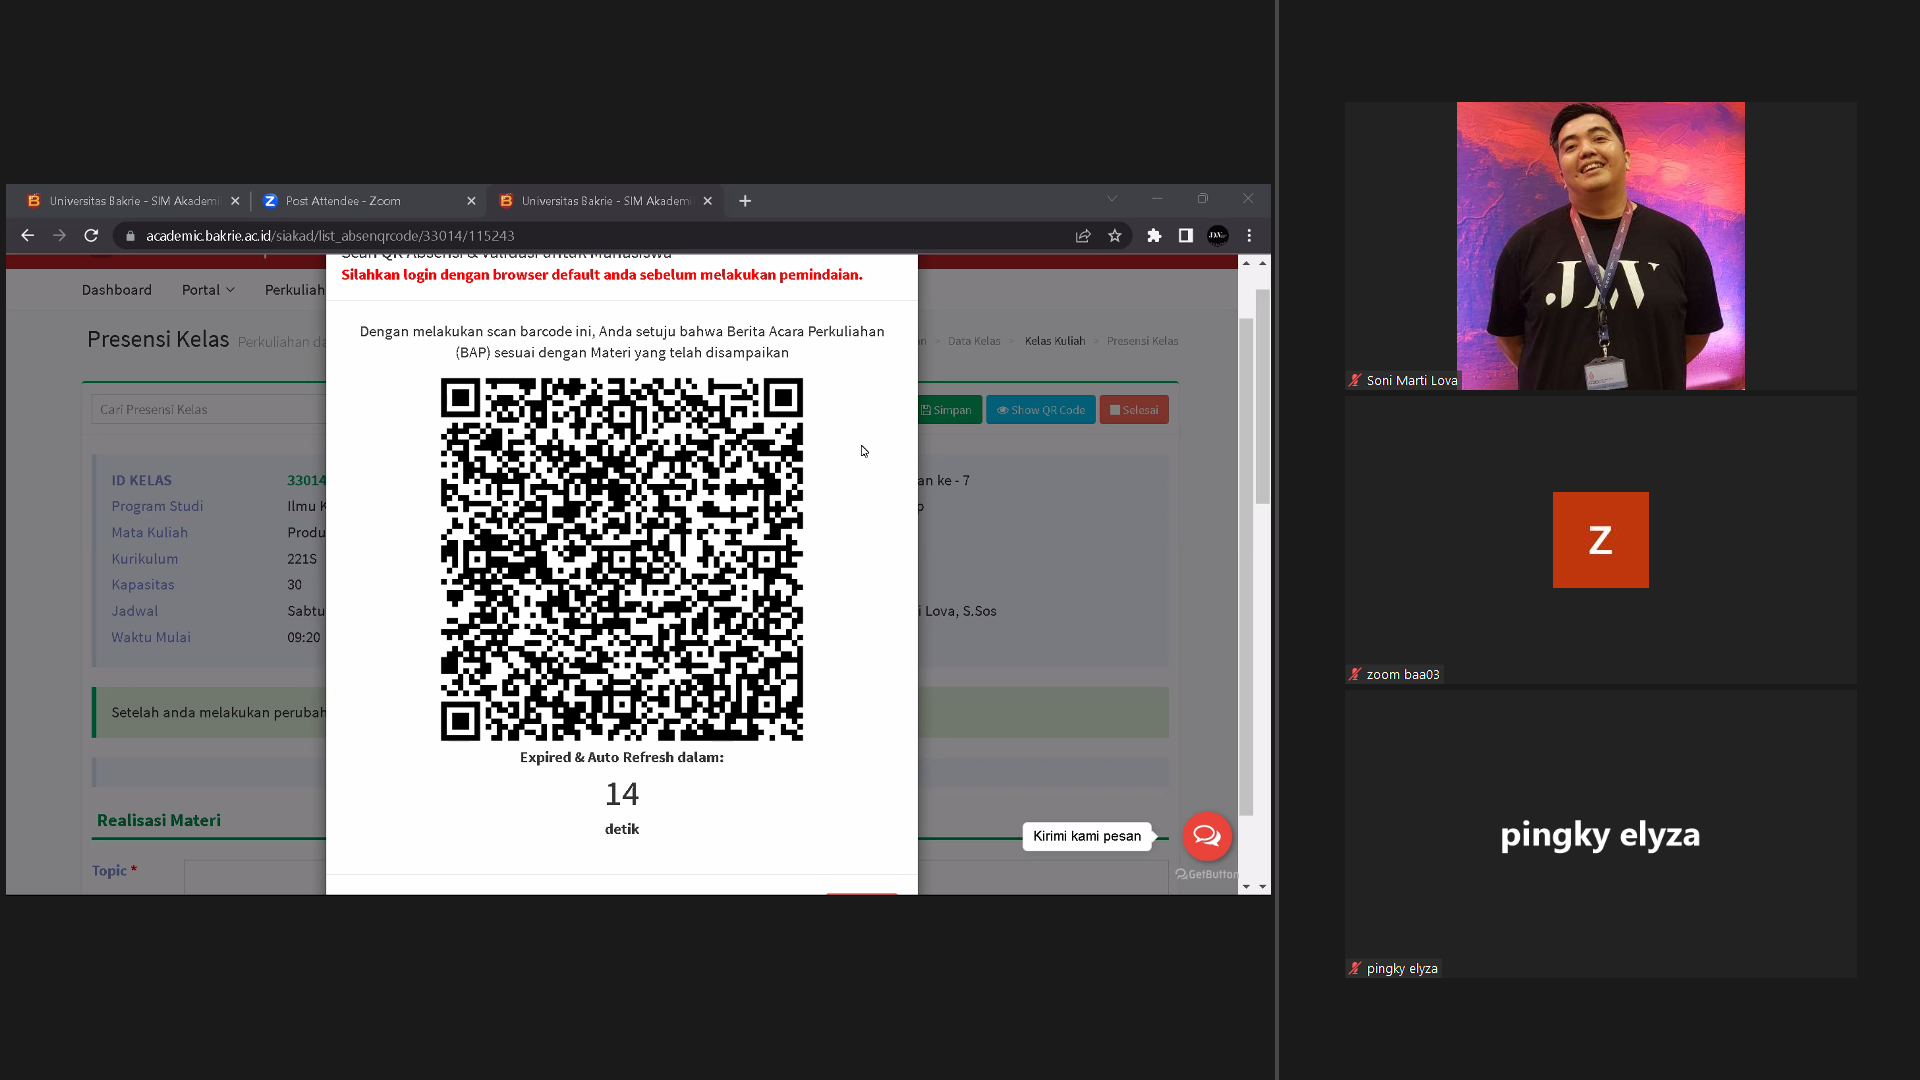Open the Dashboard menu item
Image resolution: width=1920 pixels, height=1080 pixels.
point(117,290)
